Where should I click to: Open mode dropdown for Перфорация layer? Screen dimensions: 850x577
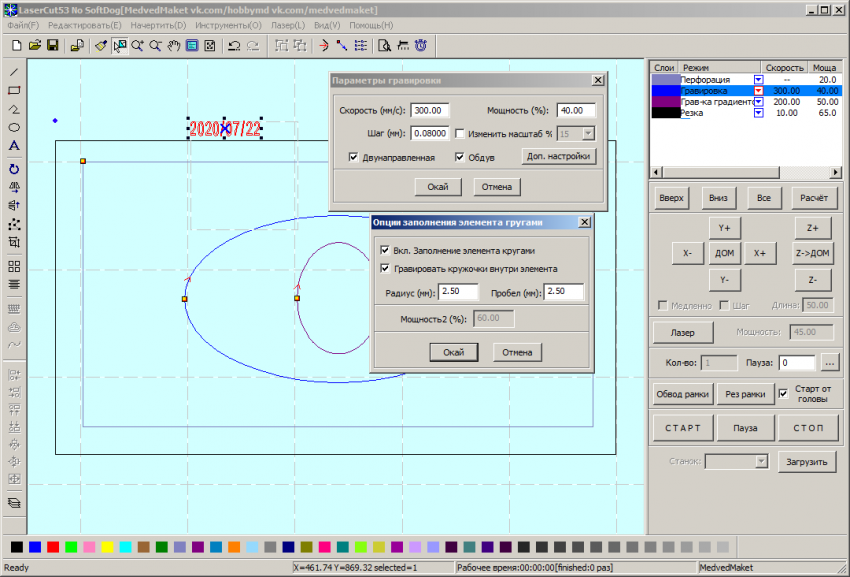[758, 79]
